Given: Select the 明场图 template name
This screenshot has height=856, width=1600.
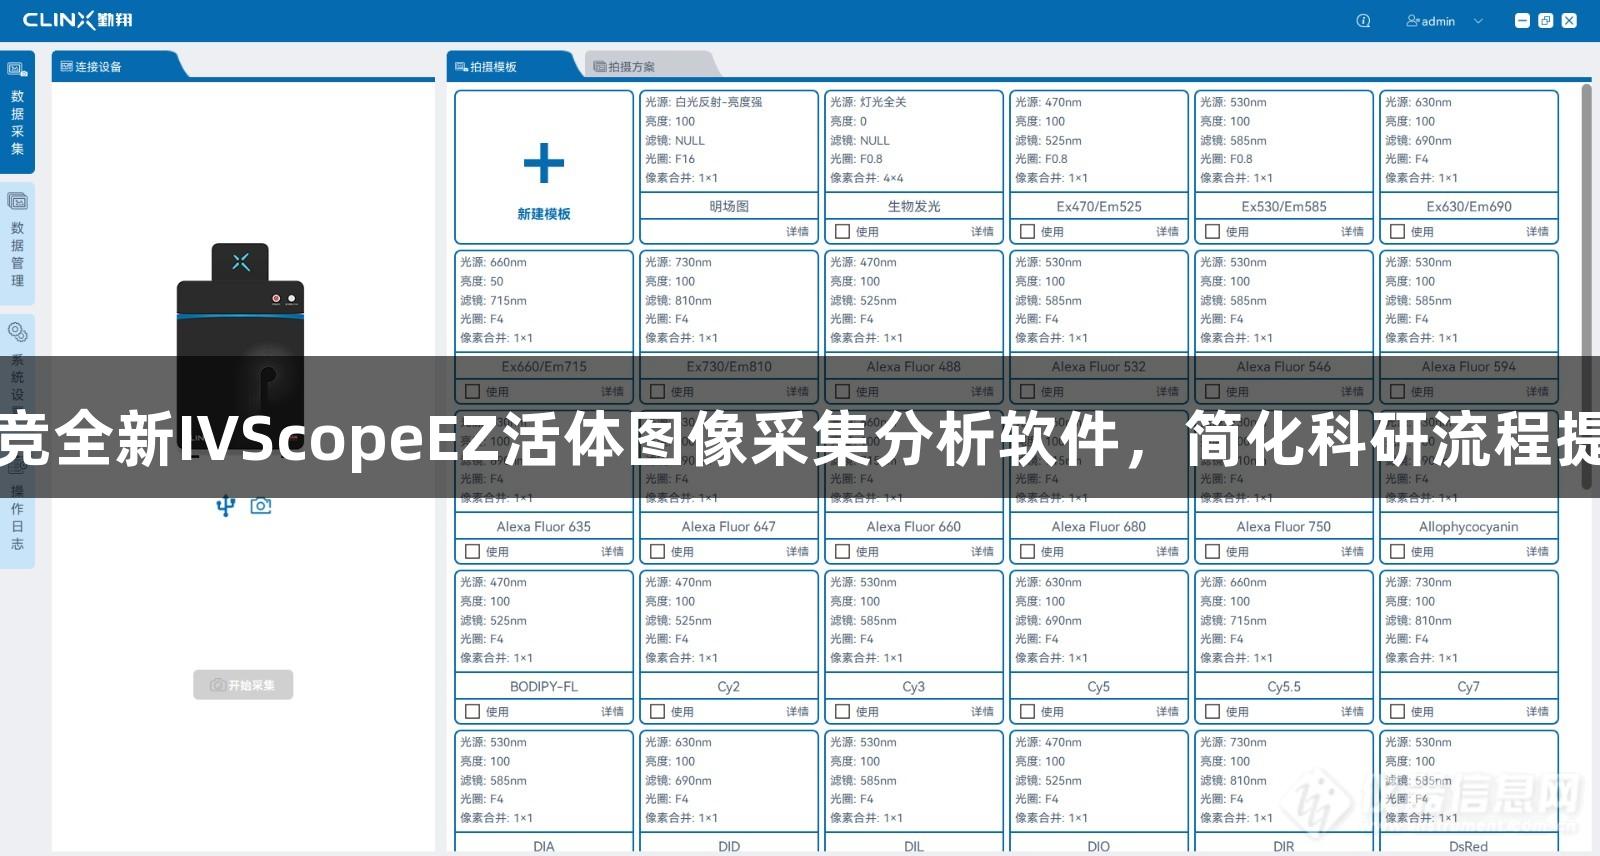Looking at the screenshot, I should tap(729, 207).
